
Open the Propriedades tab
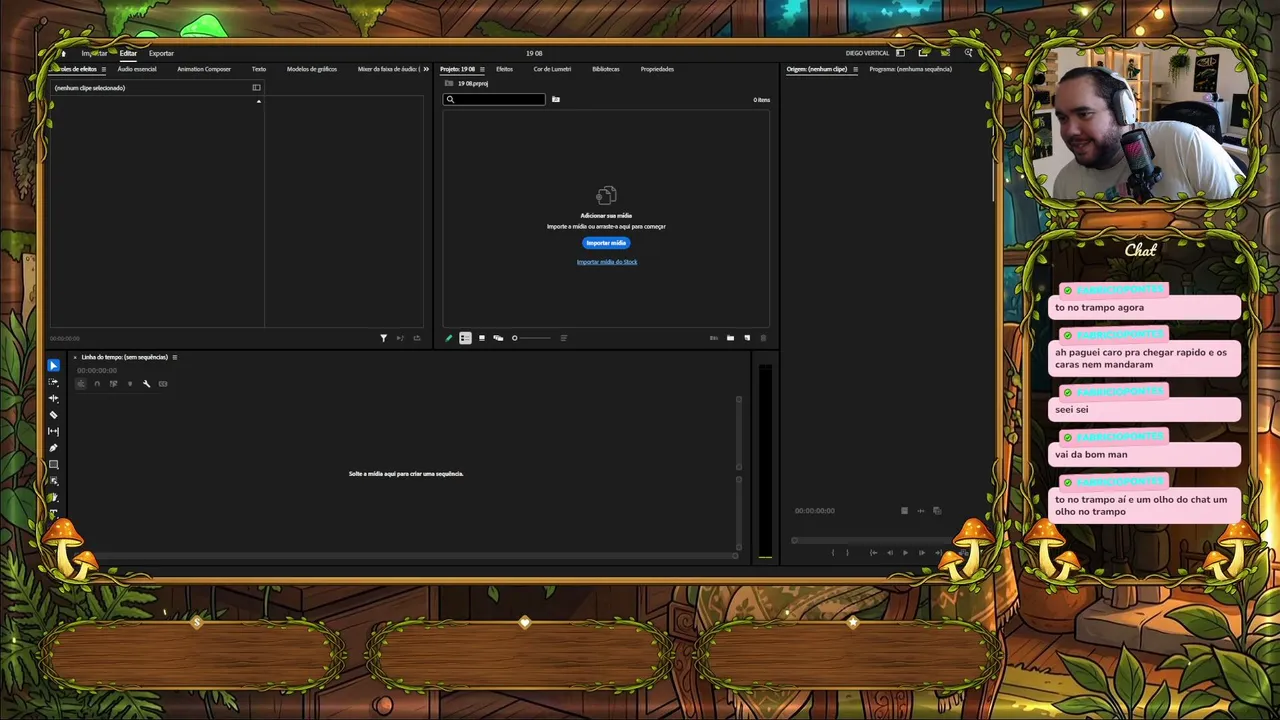pyautogui.click(x=657, y=69)
